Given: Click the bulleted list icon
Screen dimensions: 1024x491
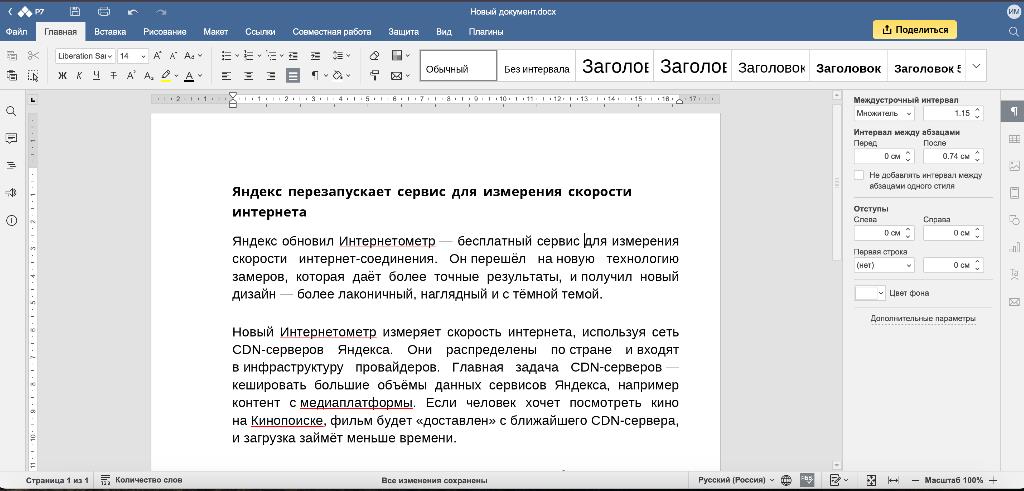Looking at the screenshot, I should (x=226, y=56).
